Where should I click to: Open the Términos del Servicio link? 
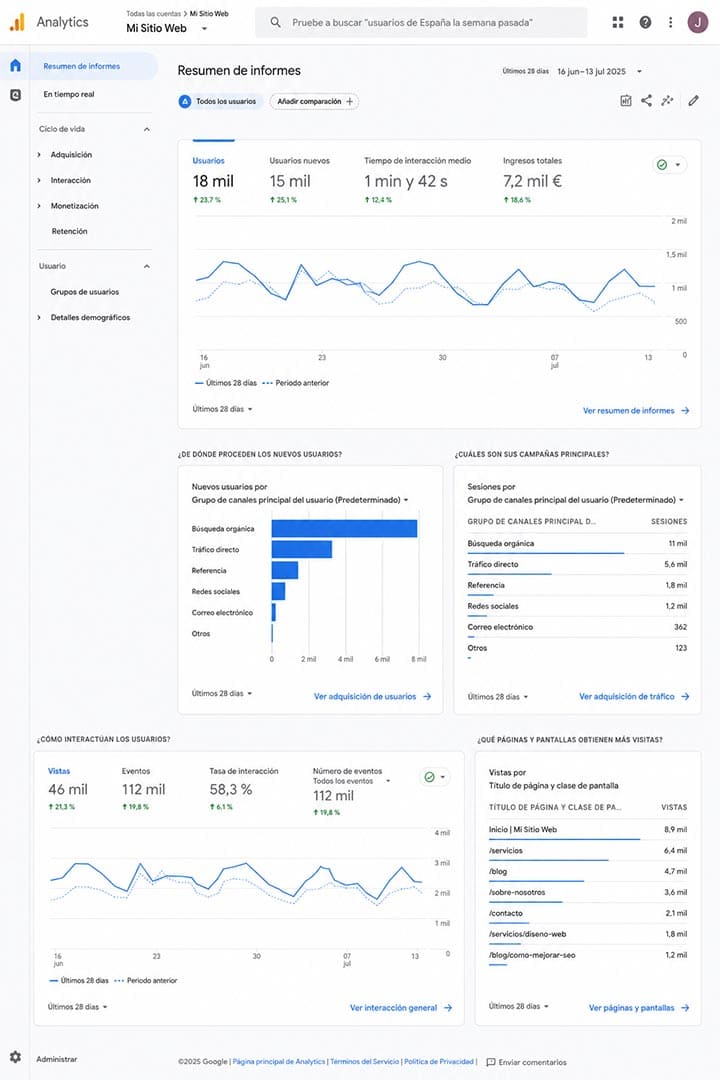[364, 1062]
